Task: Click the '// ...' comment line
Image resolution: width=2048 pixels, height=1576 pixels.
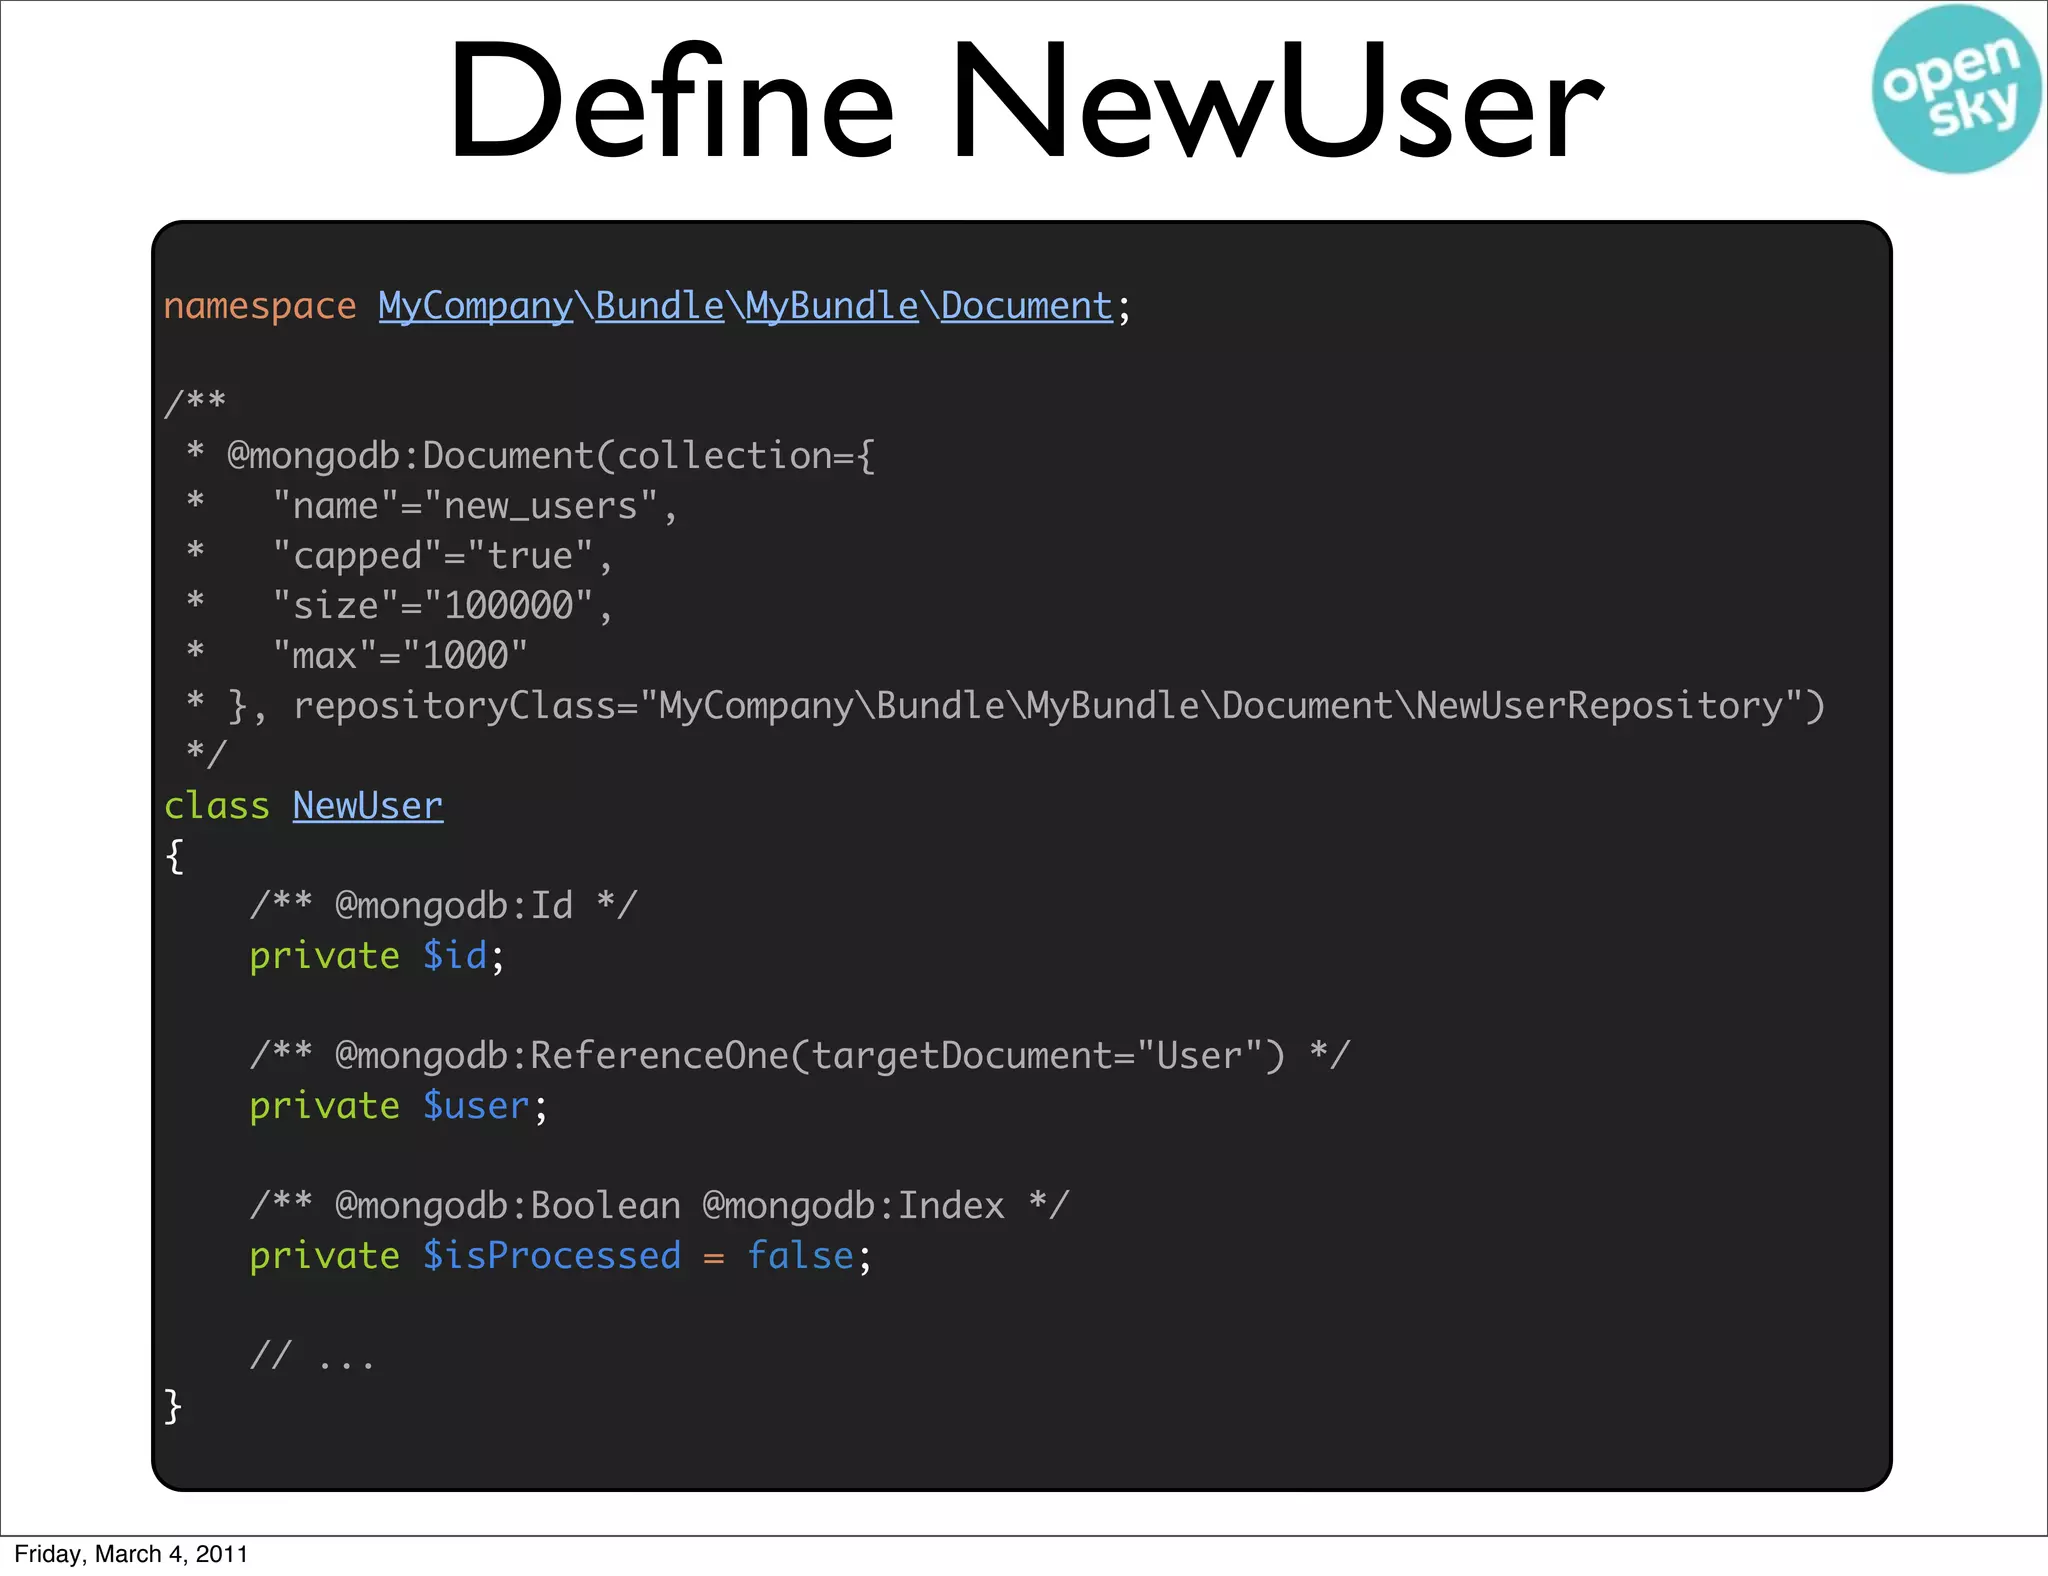Action: pos(312,1356)
